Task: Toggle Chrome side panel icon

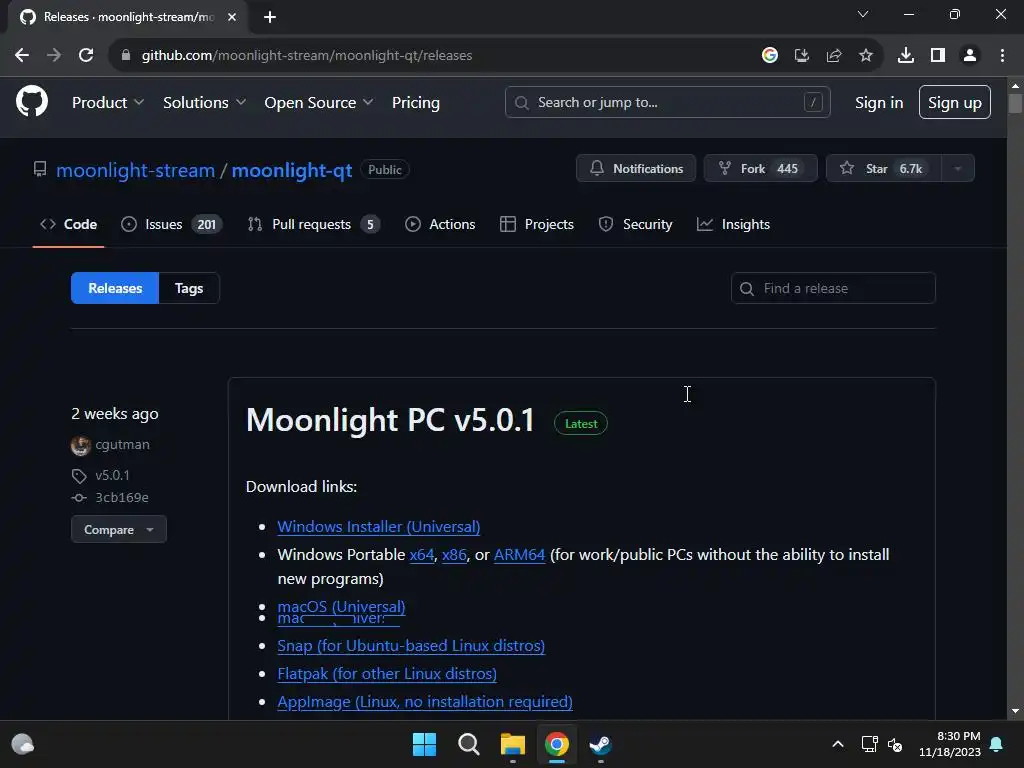Action: pyautogui.click(x=938, y=56)
